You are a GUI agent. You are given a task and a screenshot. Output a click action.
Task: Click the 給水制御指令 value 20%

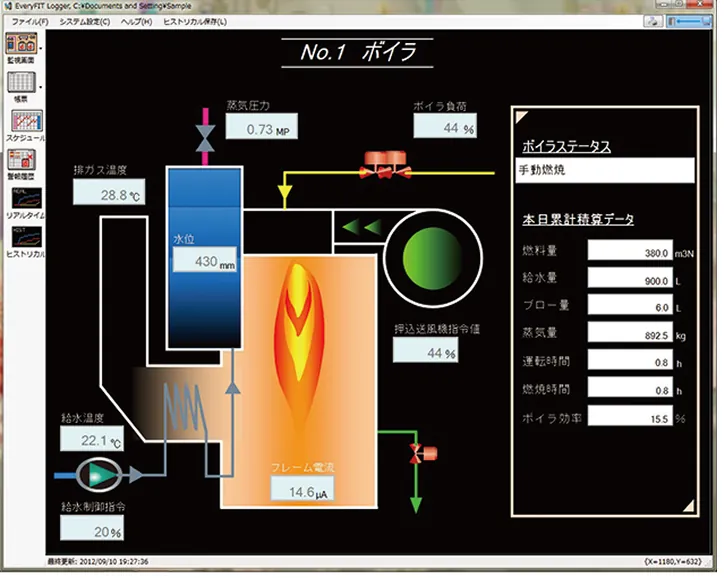click(x=92, y=528)
